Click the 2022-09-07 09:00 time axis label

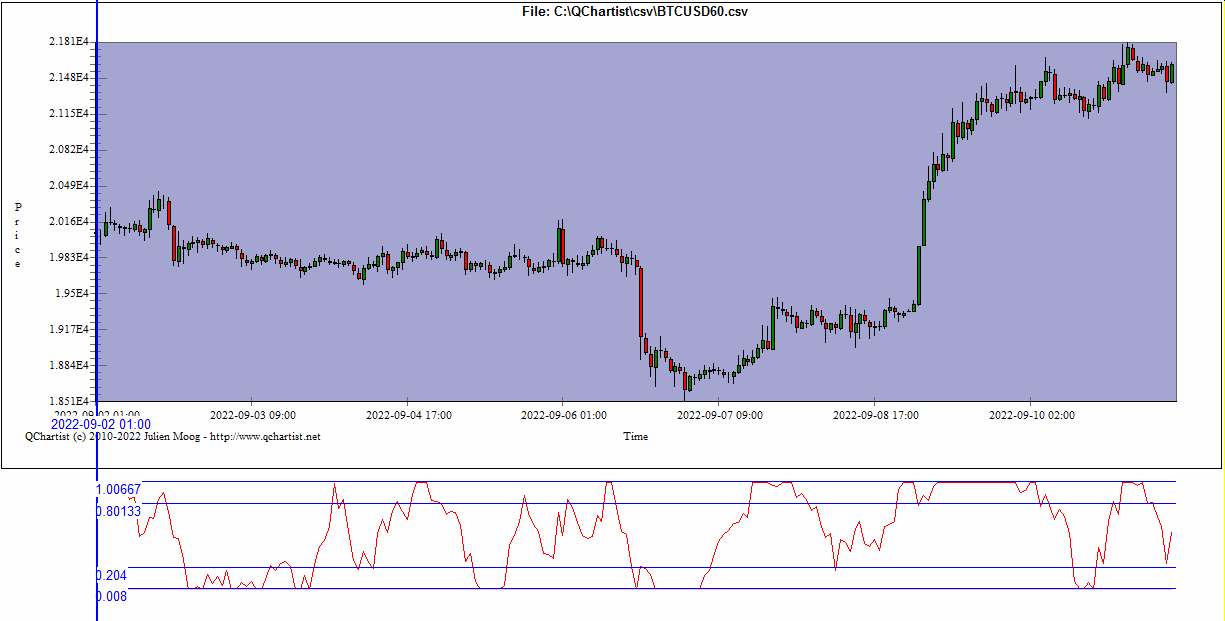pyautogui.click(x=720, y=414)
